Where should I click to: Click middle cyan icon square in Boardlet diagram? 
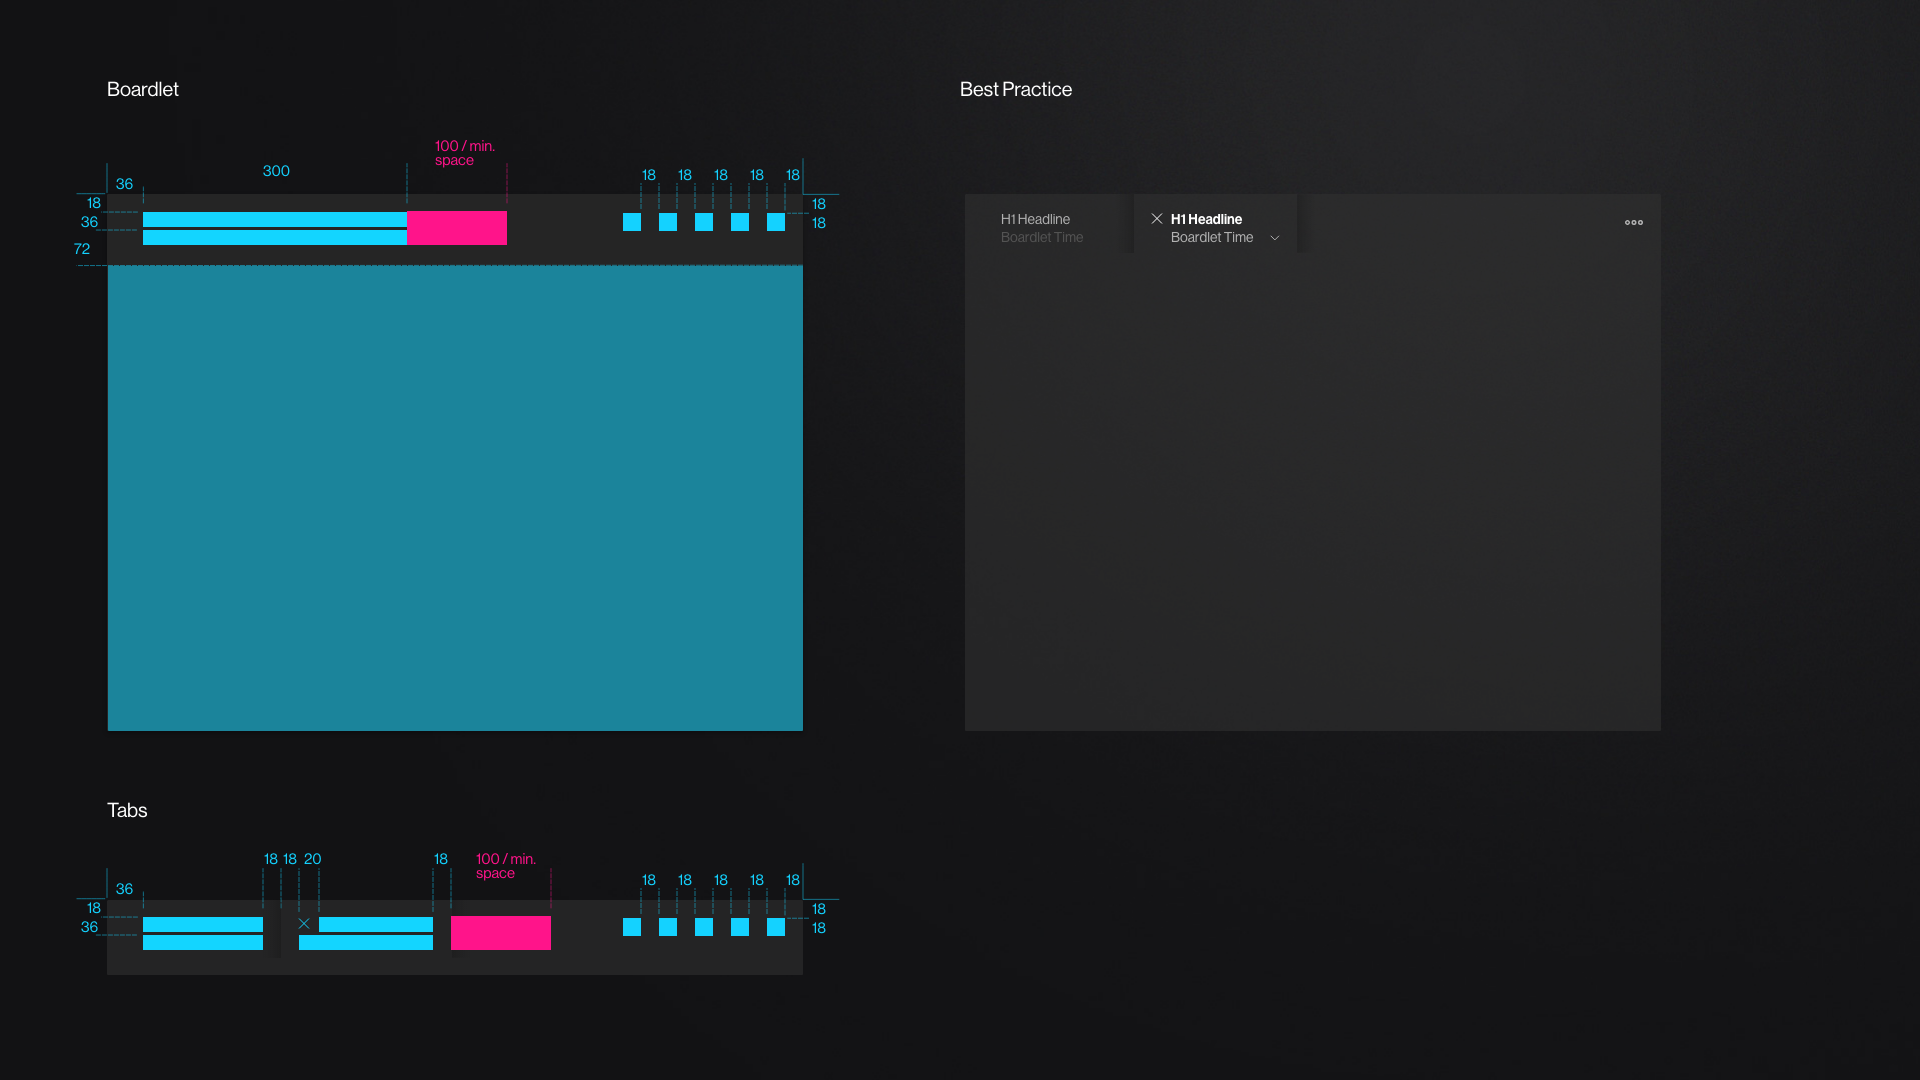pyautogui.click(x=704, y=222)
